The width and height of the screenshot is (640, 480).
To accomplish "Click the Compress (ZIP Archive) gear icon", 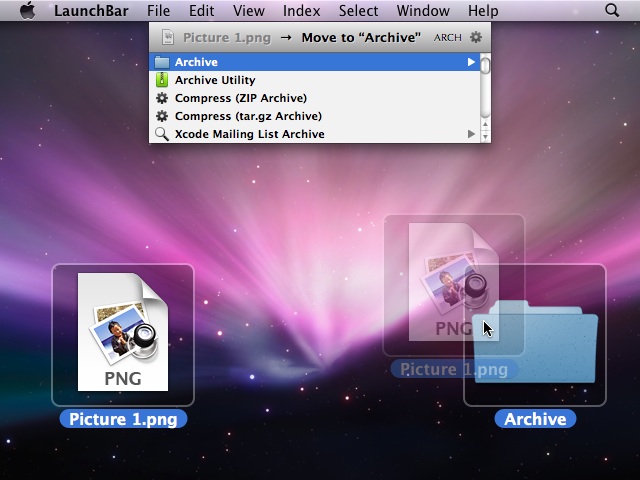I will click(x=162, y=98).
